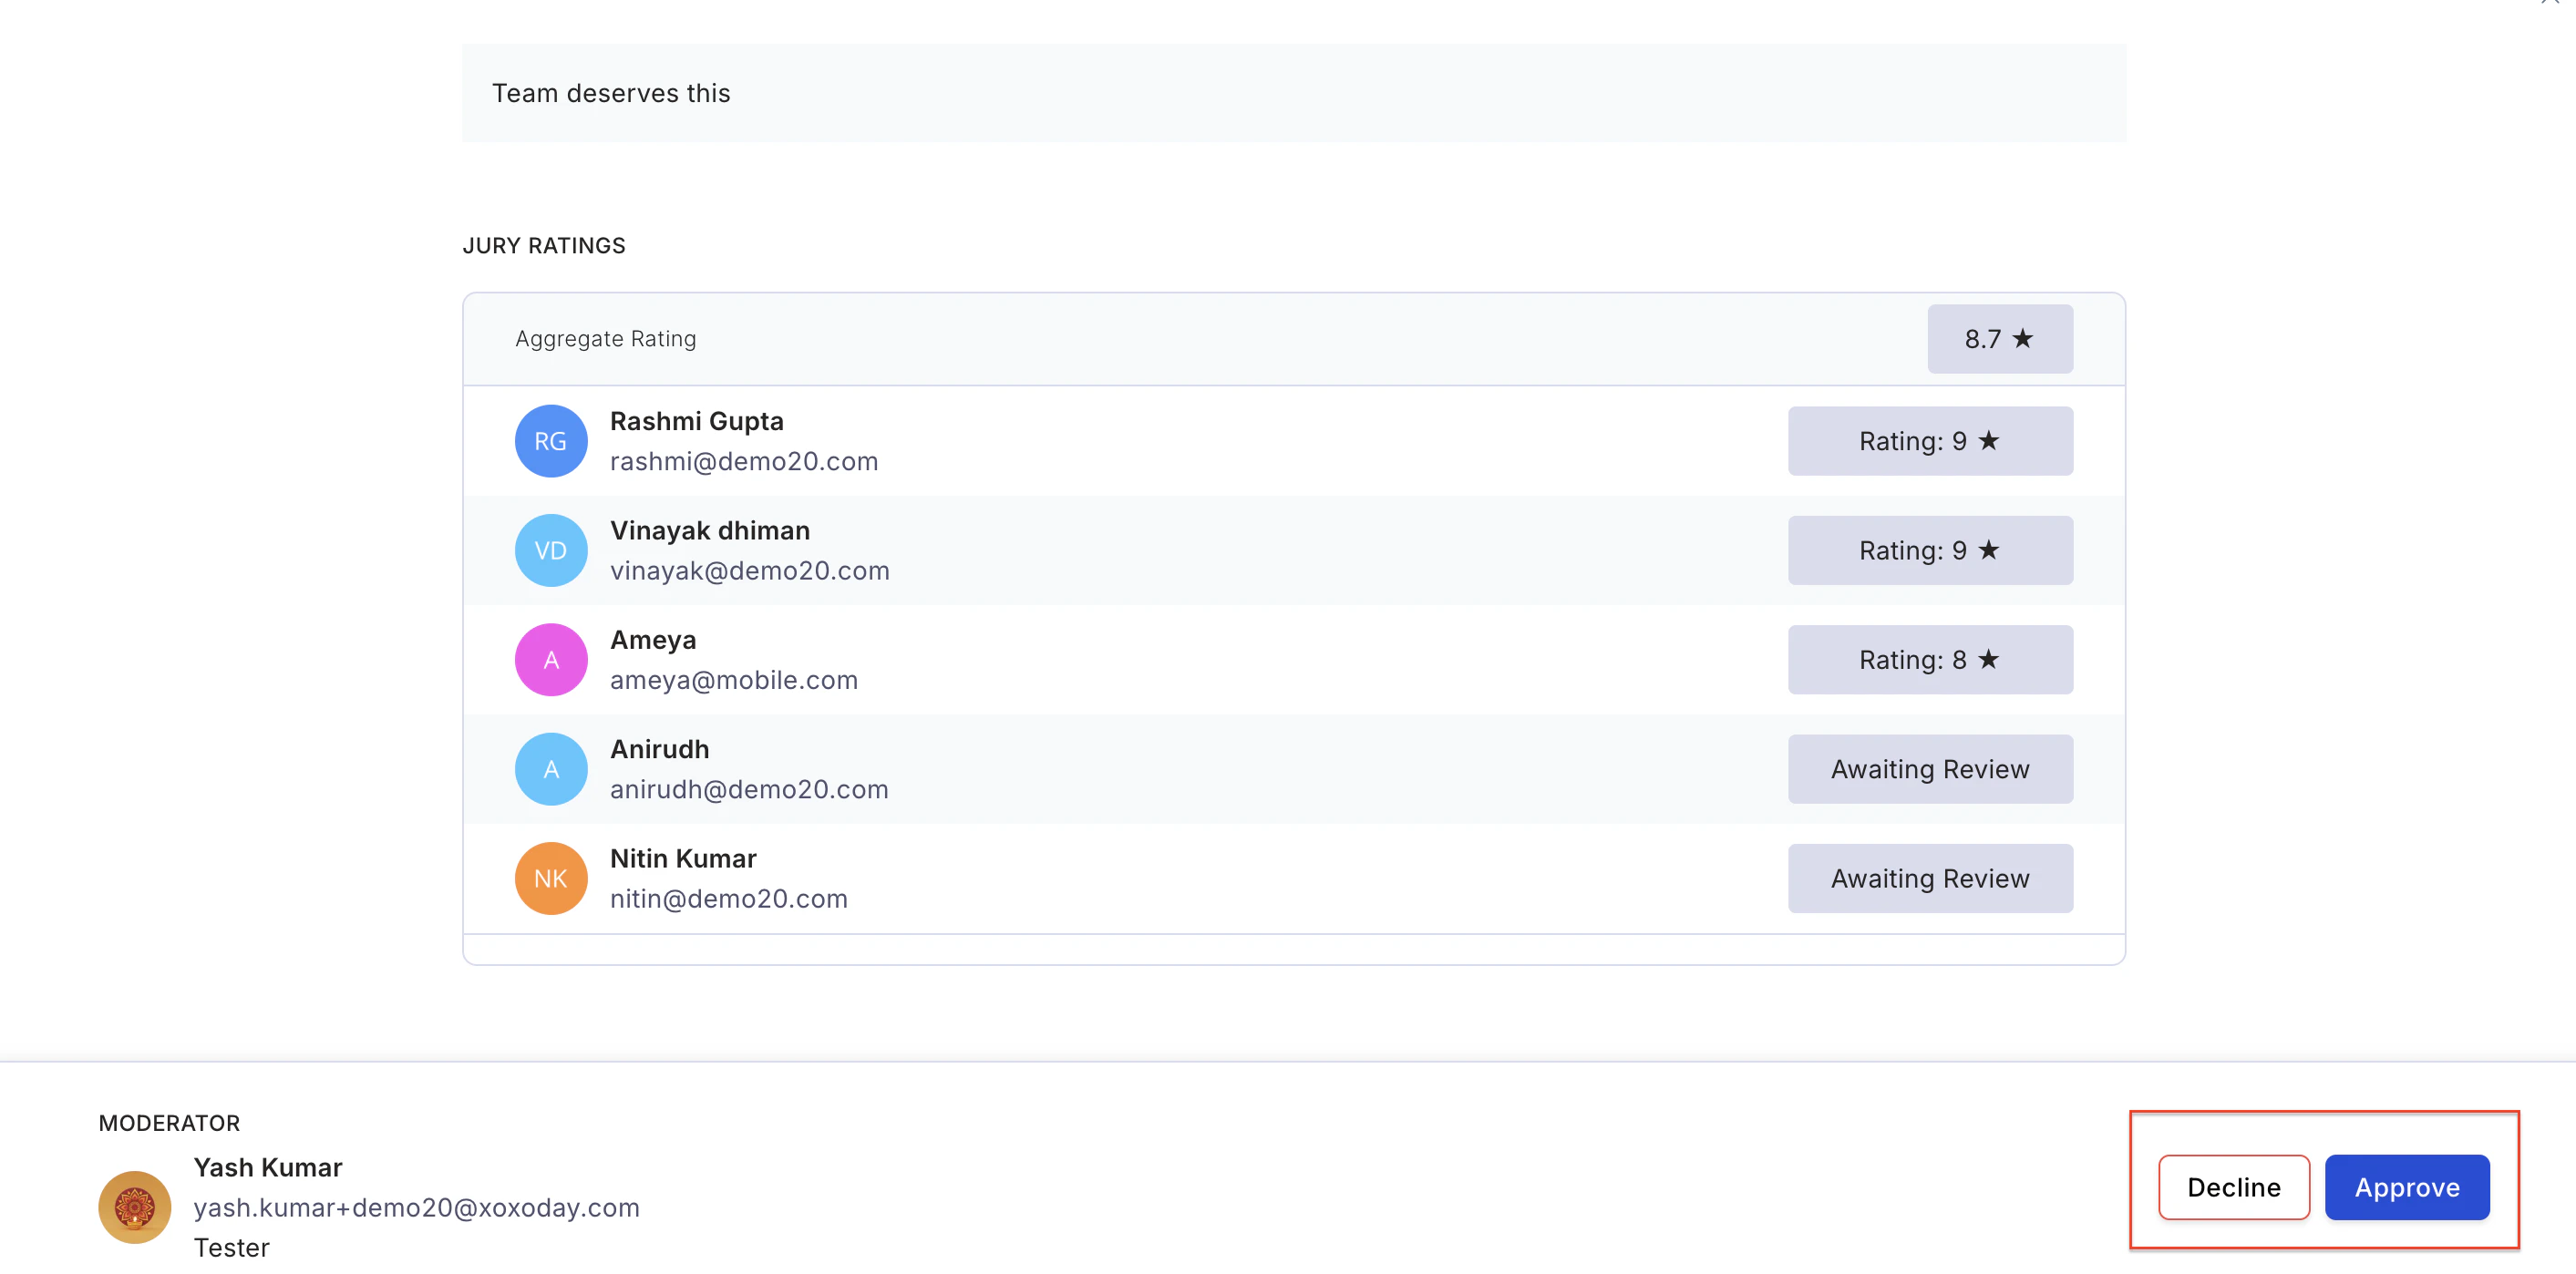Click Nitin Kumar's Awaiting Review badge
2576x1274 pixels.
[x=1930, y=878]
